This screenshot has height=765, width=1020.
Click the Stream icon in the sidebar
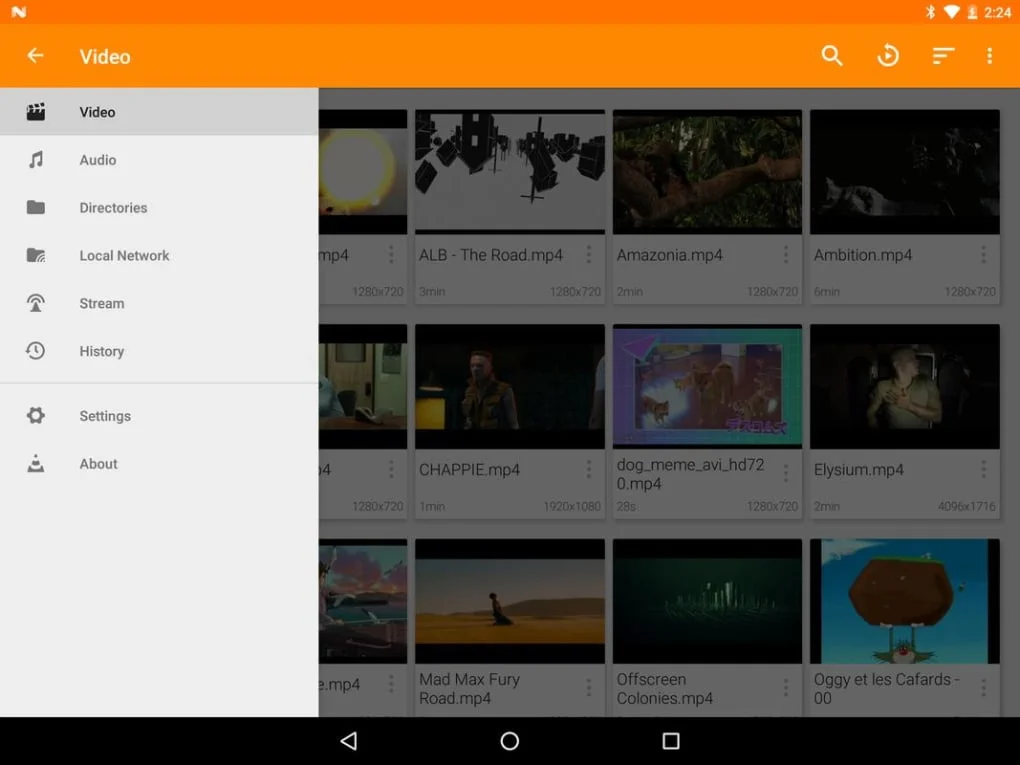coord(36,303)
